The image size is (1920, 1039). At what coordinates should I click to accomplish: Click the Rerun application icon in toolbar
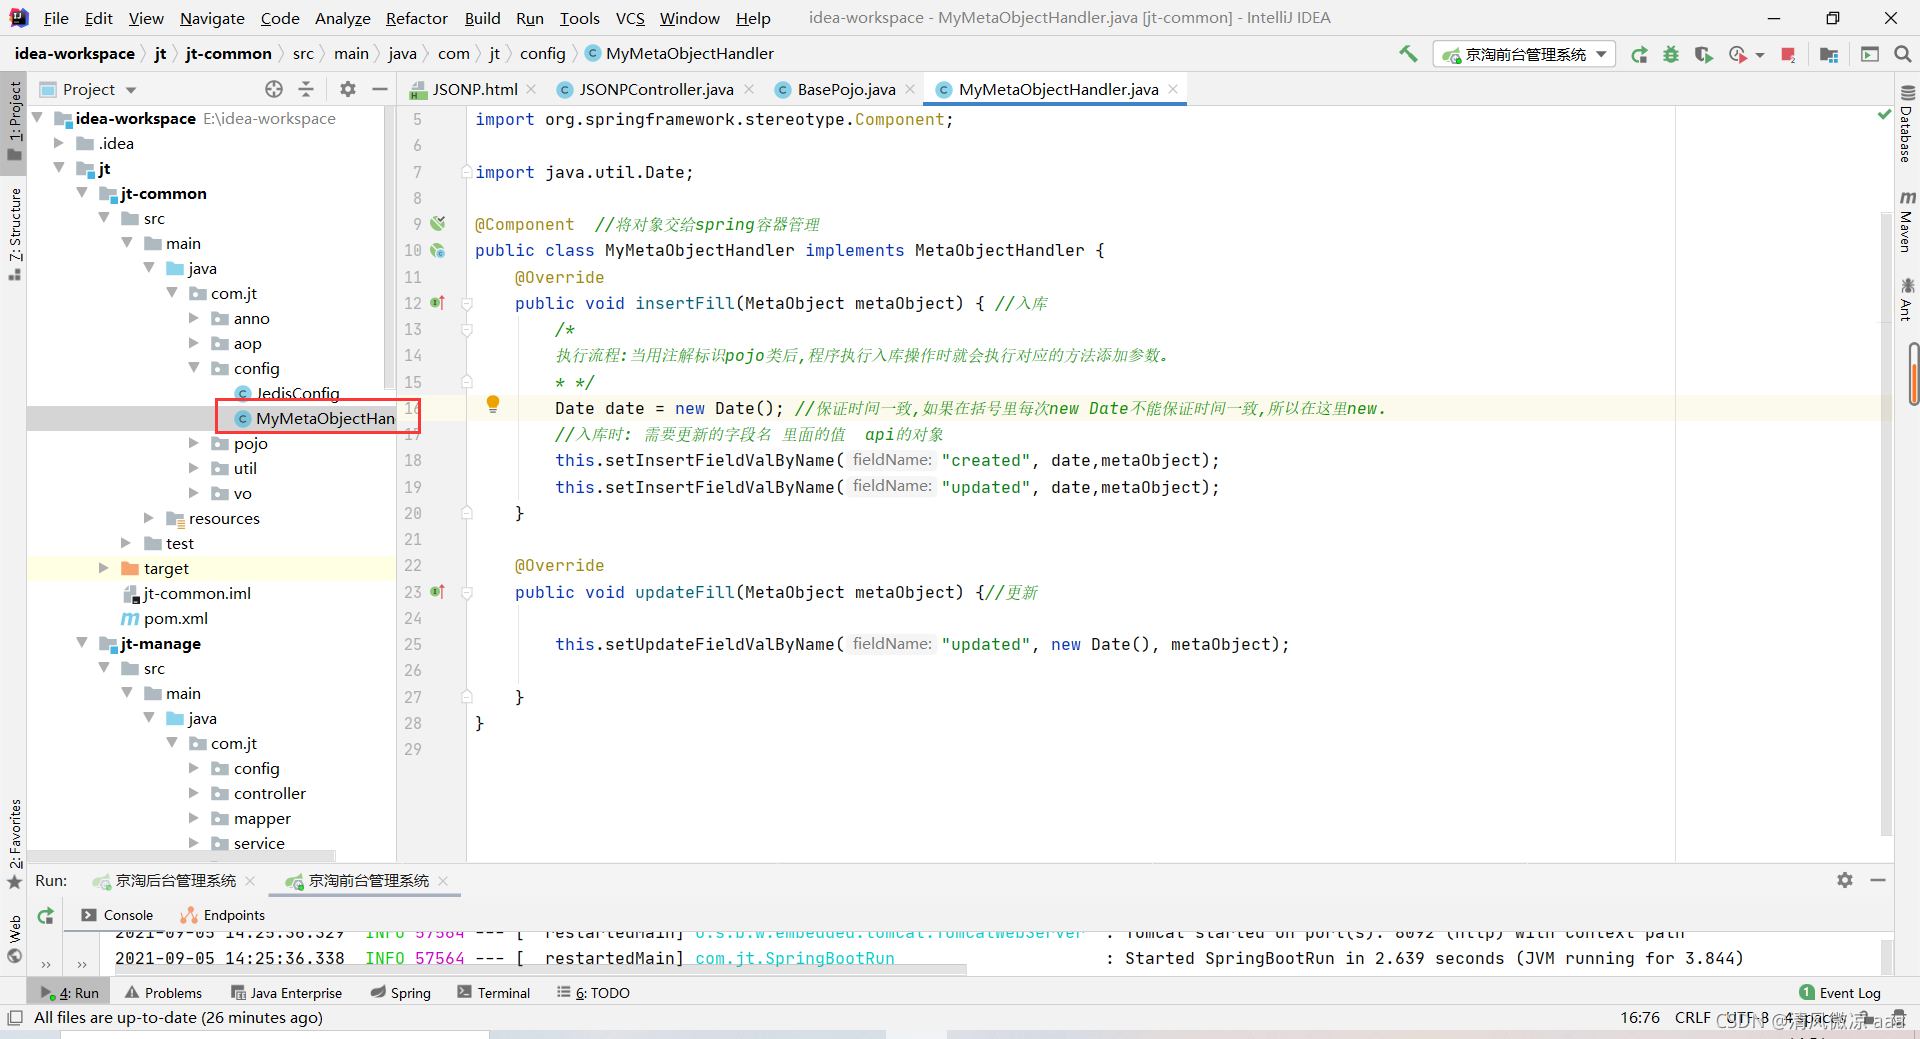pos(1639,55)
